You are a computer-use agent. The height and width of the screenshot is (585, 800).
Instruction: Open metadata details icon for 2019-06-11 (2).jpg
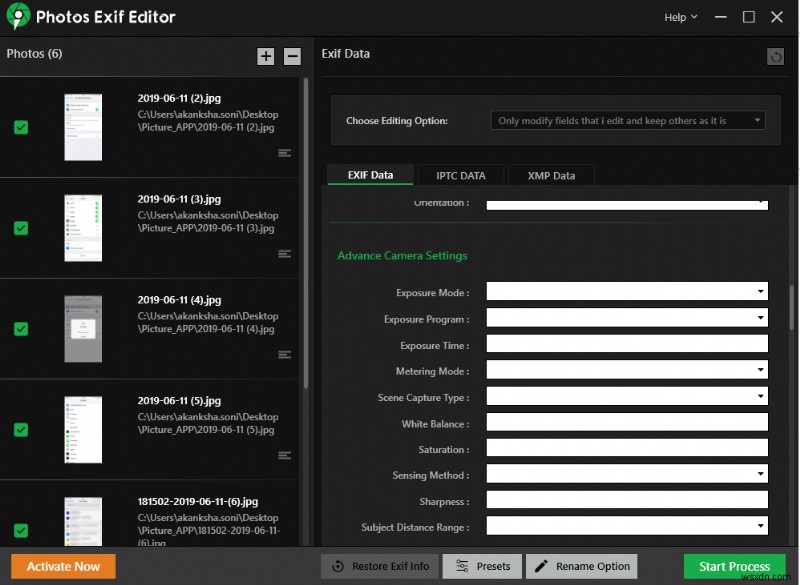(284, 153)
